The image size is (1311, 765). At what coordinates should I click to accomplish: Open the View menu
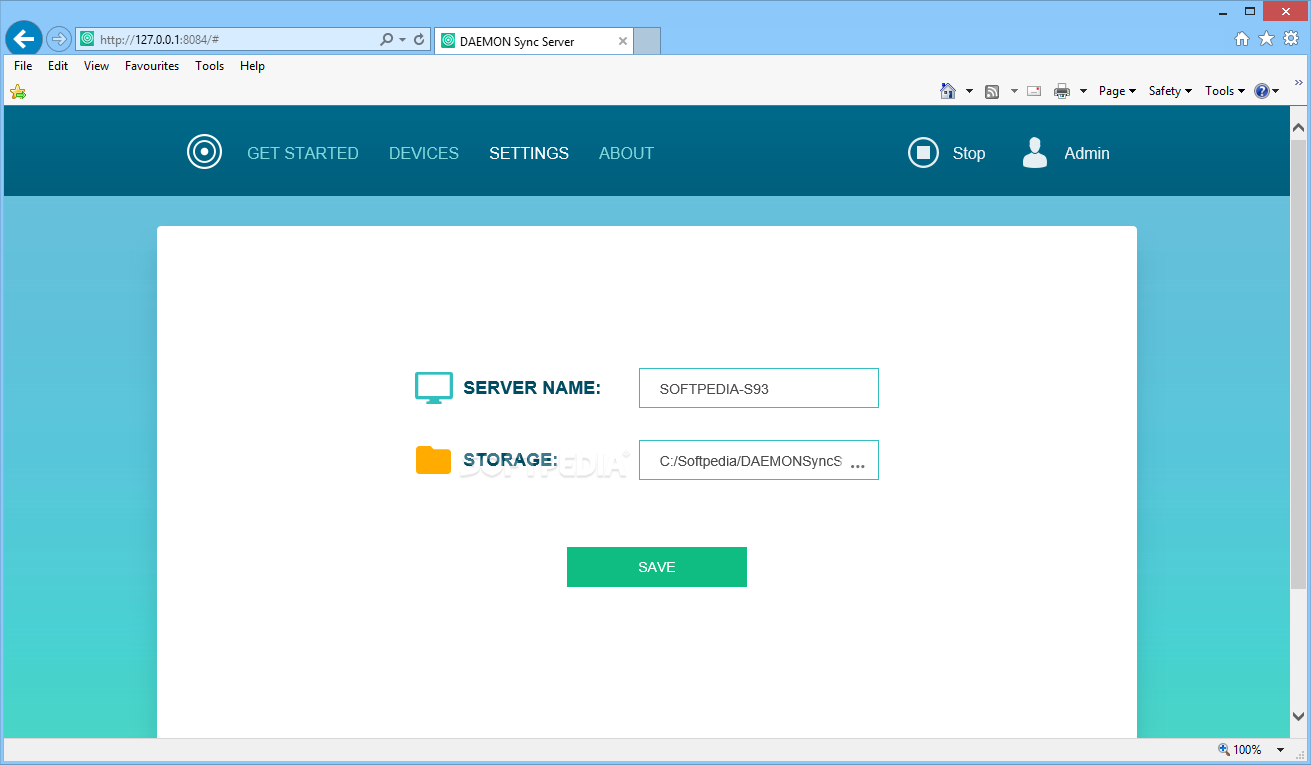(x=97, y=66)
